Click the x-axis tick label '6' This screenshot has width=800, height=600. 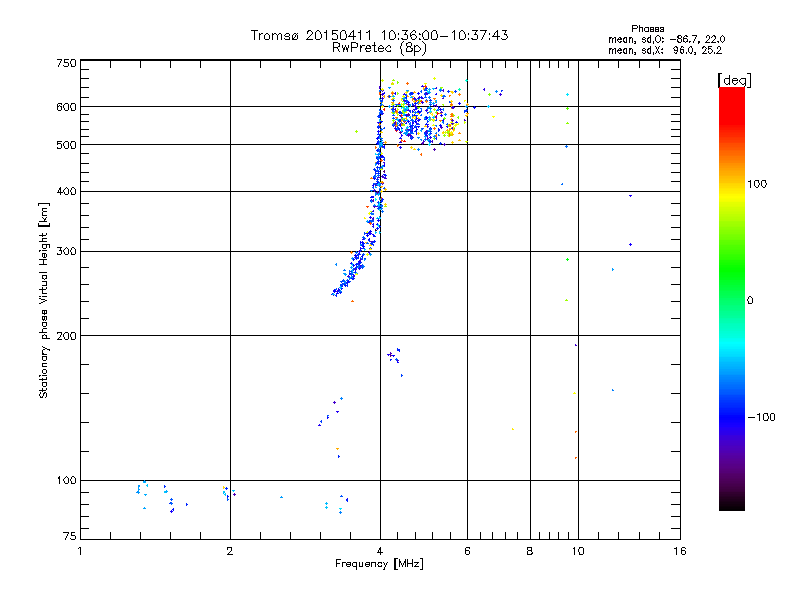pos(467,551)
